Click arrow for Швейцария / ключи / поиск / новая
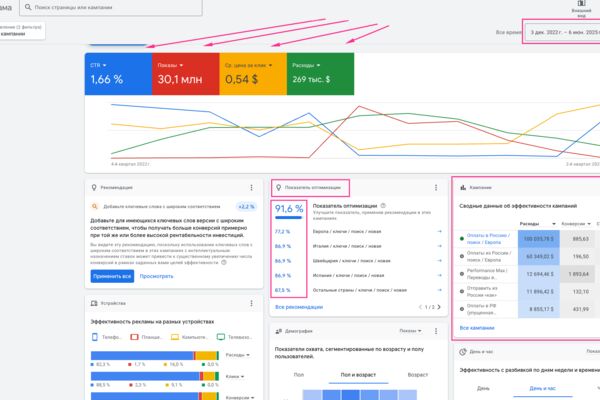The image size is (600, 400). [x=439, y=260]
